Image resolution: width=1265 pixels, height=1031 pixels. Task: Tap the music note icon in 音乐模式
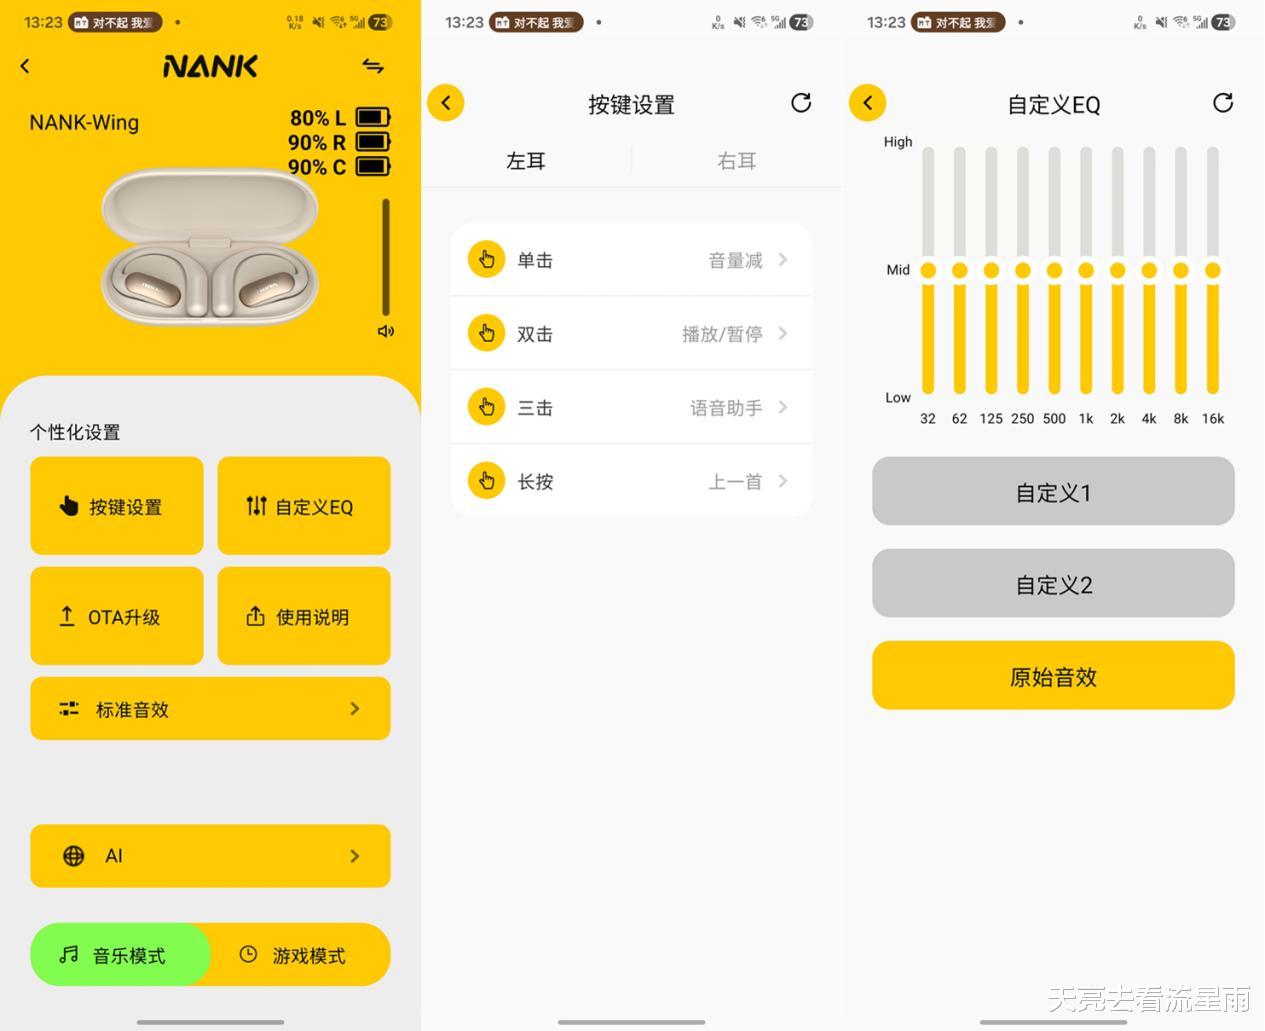click(x=69, y=955)
